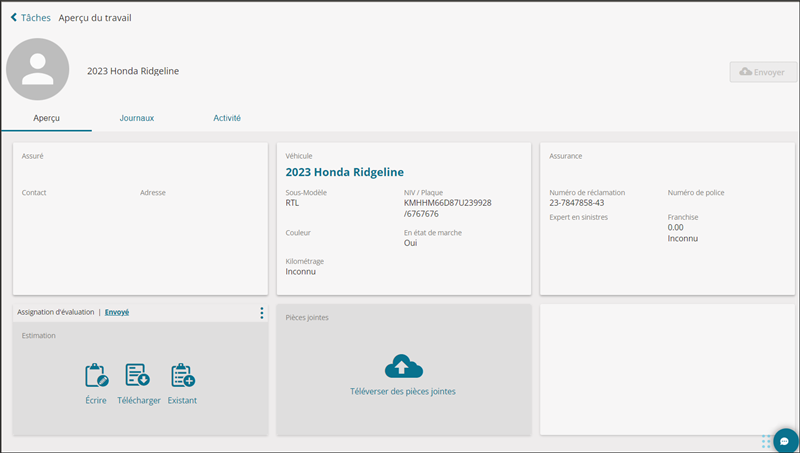Image resolution: width=800 pixels, height=453 pixels.
Task: Open the Activité tab
Action: [x=227, y=118]
